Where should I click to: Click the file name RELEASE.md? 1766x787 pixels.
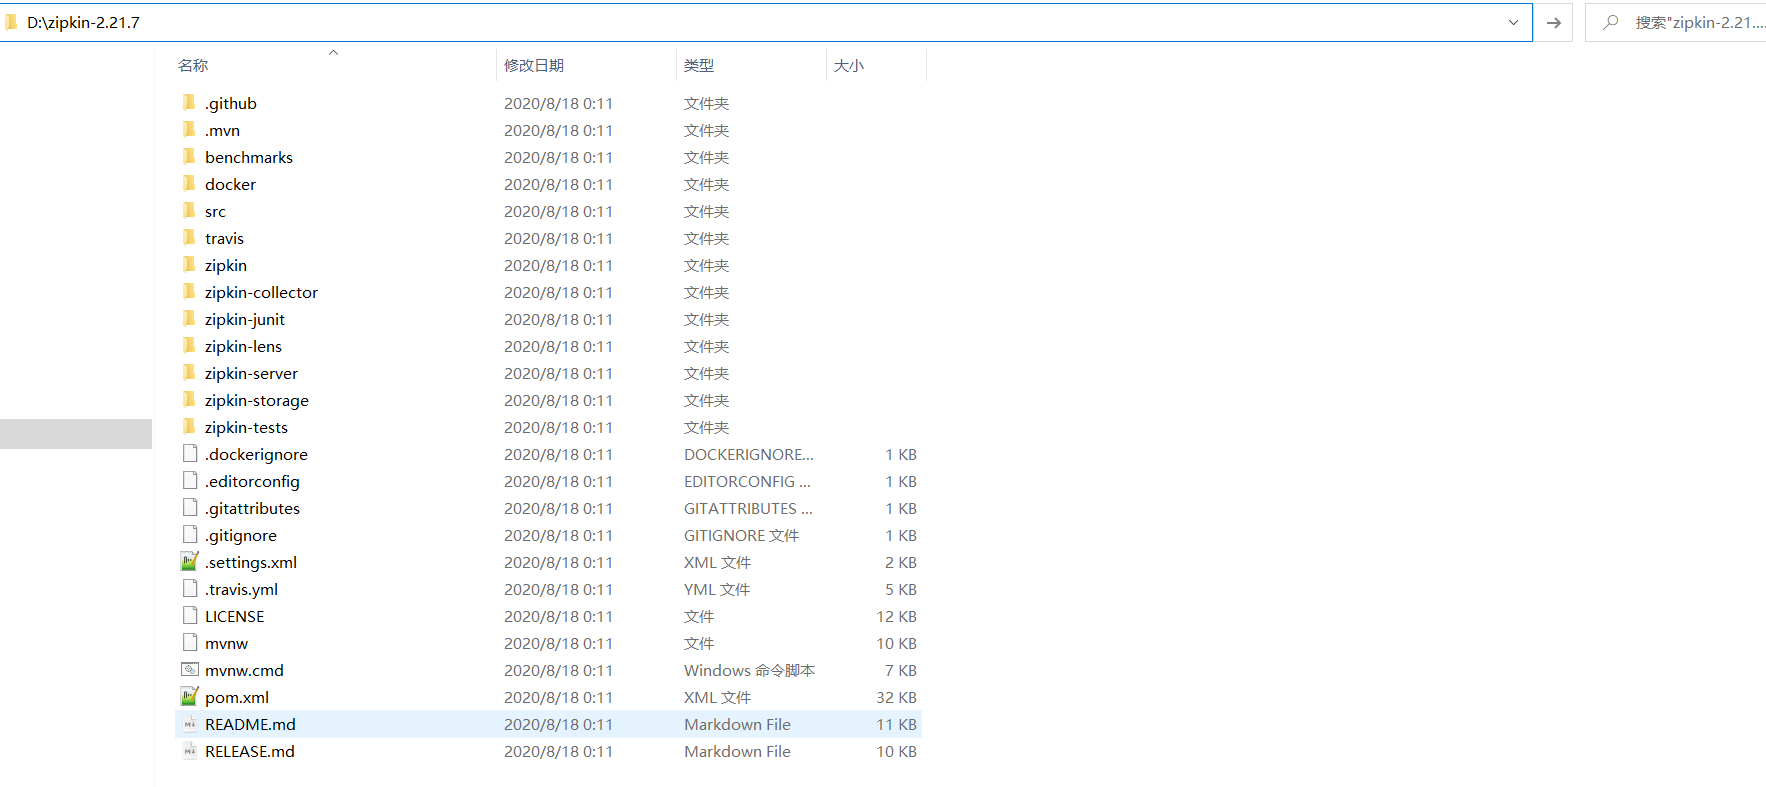[250, 751]
